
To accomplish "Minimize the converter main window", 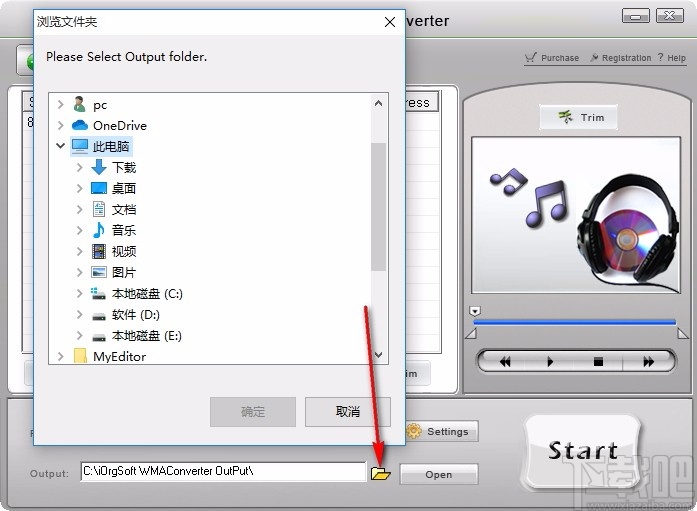I will (x=636, y=16).
